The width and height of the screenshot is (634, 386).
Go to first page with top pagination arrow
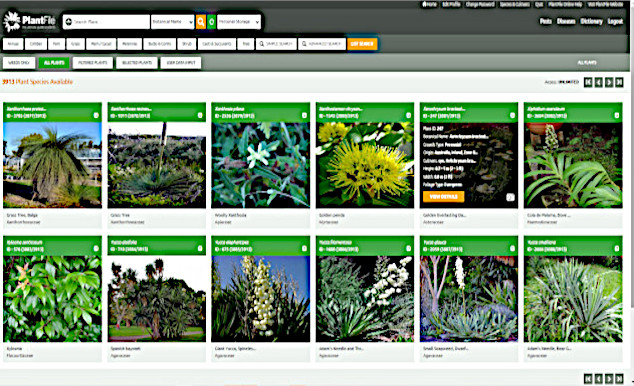tap(588, 82)
